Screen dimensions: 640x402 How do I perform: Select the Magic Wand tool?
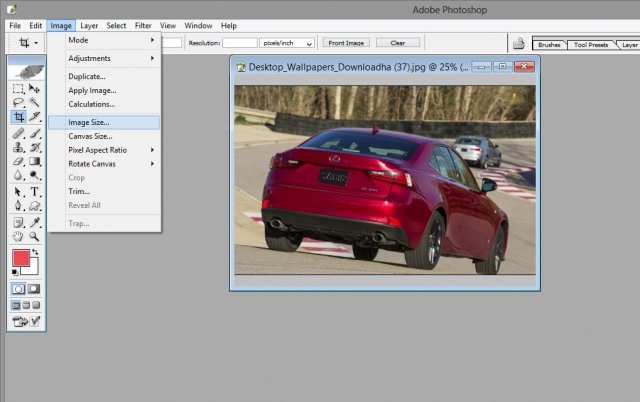(x=35, y=103)
